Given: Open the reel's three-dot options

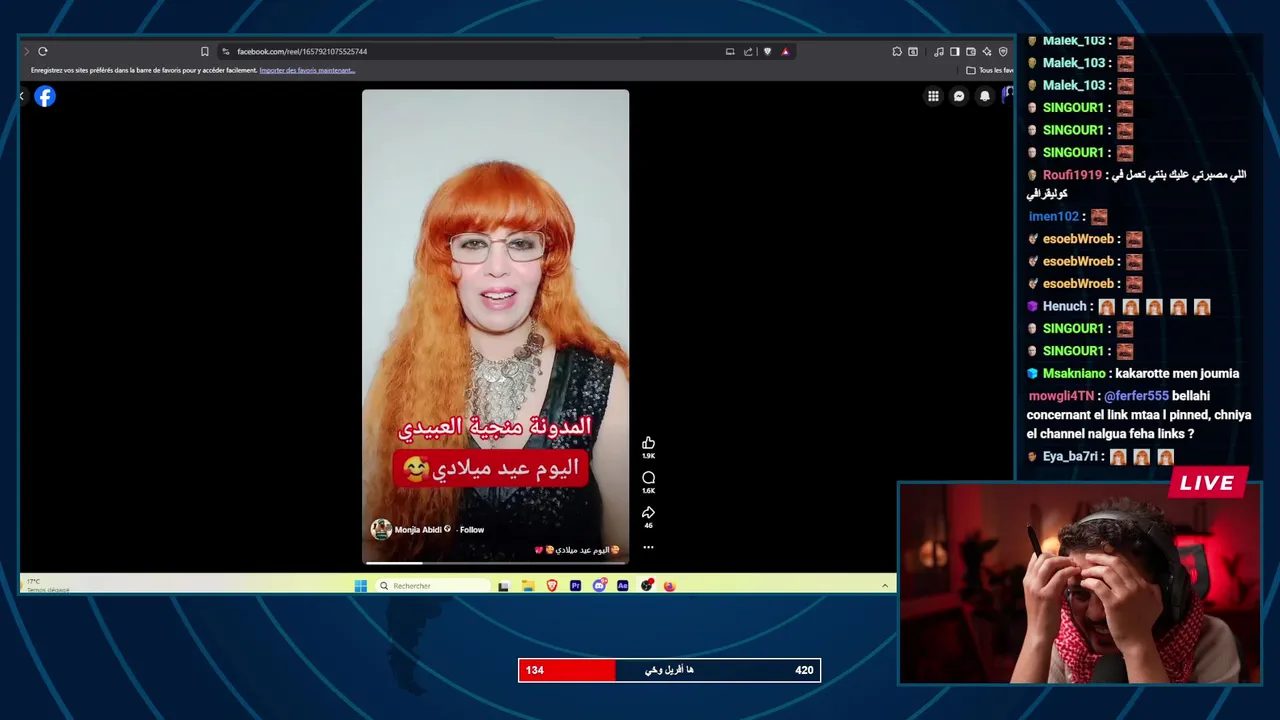Looking at the screenshot, I should click(x=648, y=547).
